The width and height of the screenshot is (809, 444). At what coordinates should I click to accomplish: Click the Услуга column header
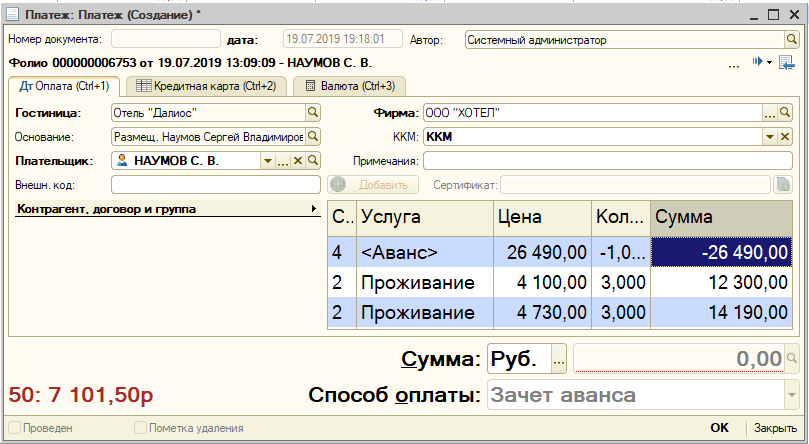click(x=425, y=217)
